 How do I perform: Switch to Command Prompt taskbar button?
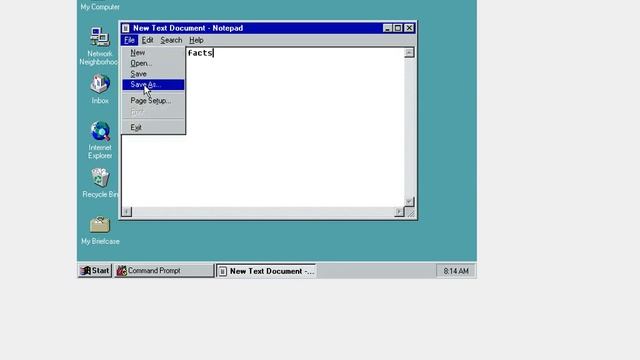pyautogui.click(x=164, y=271)
